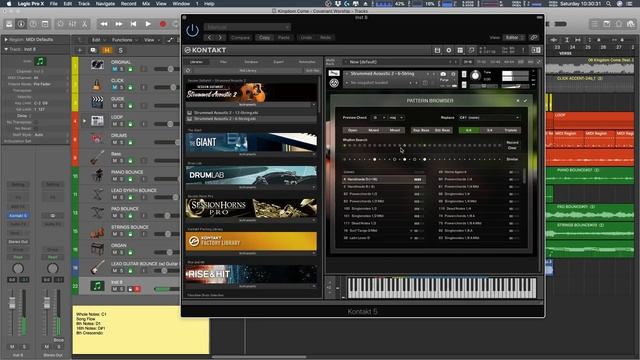
Task: Open plugin preset Manual dropdown
Action: [247, 27]
